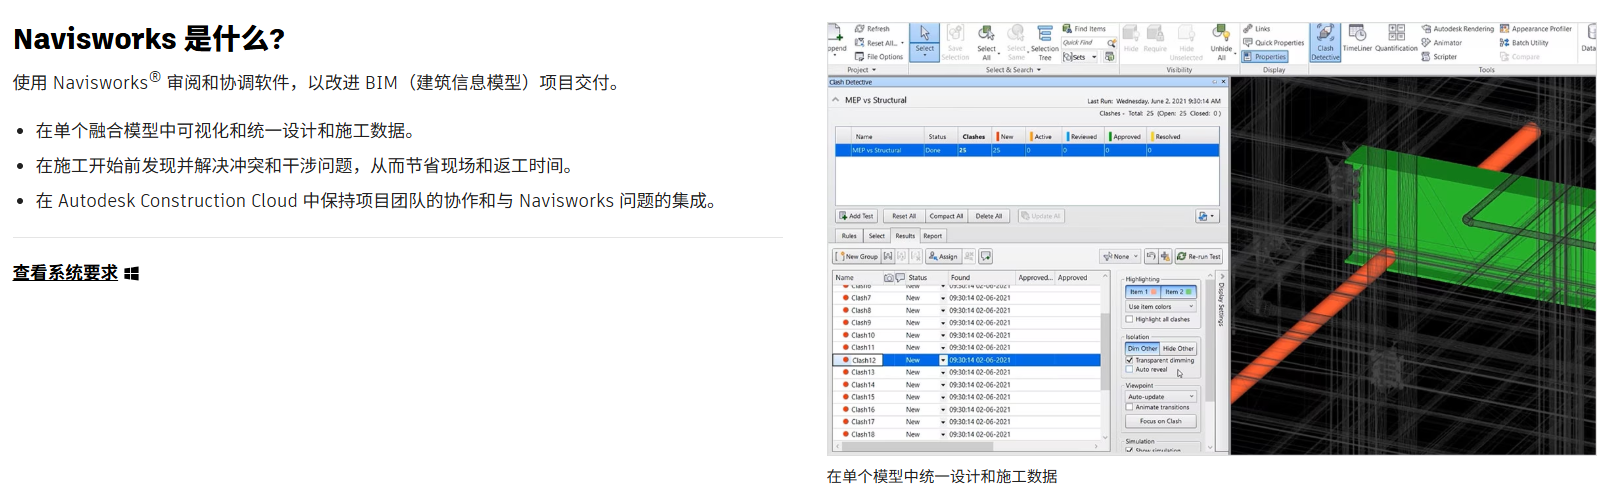Select the Clash15 row in results
This screenshot has height=502, width=1611.
point(864,397)
